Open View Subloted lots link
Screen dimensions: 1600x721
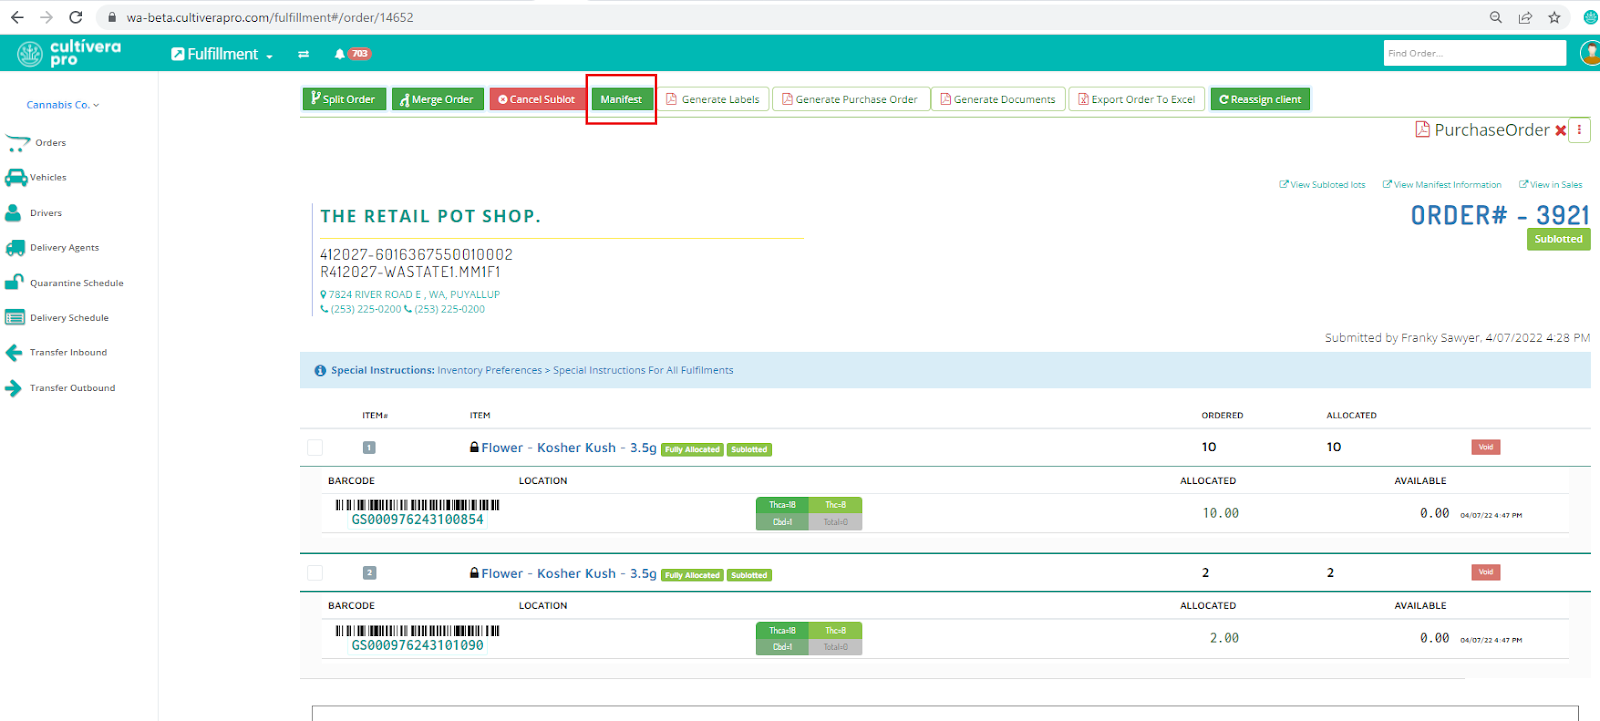click(x=1322, y=185)
